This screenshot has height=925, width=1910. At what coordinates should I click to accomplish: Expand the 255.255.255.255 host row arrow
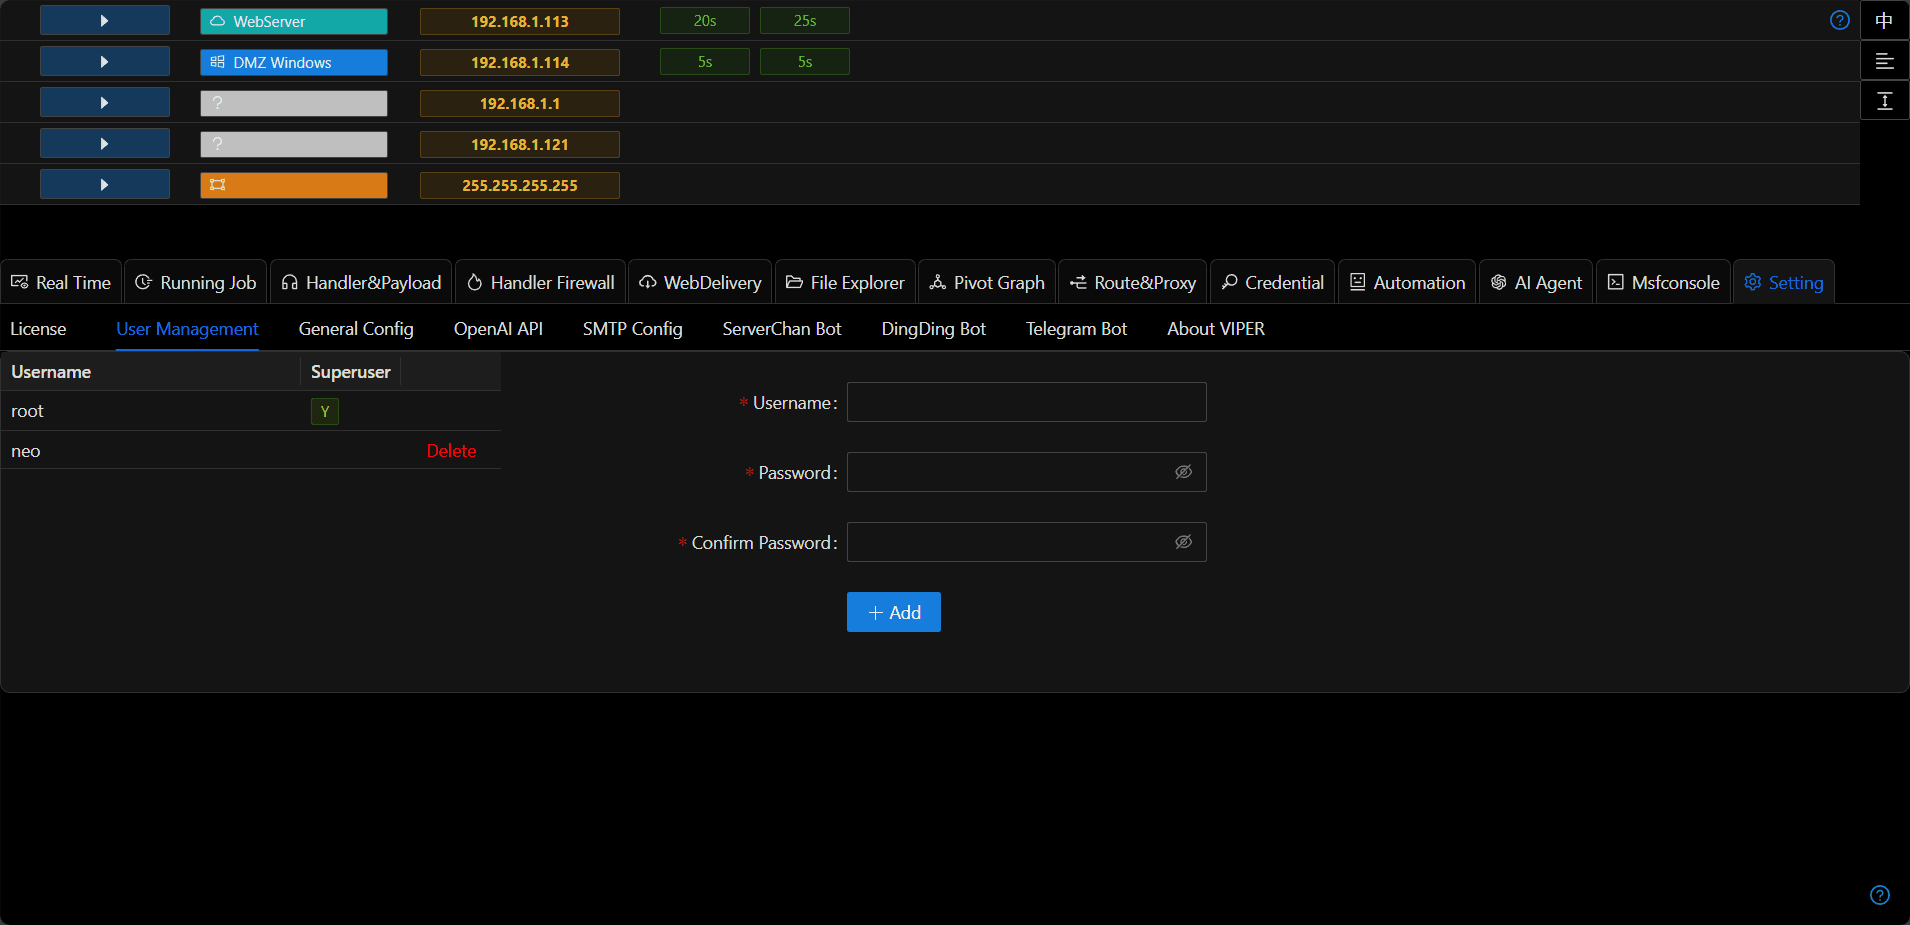104,185
